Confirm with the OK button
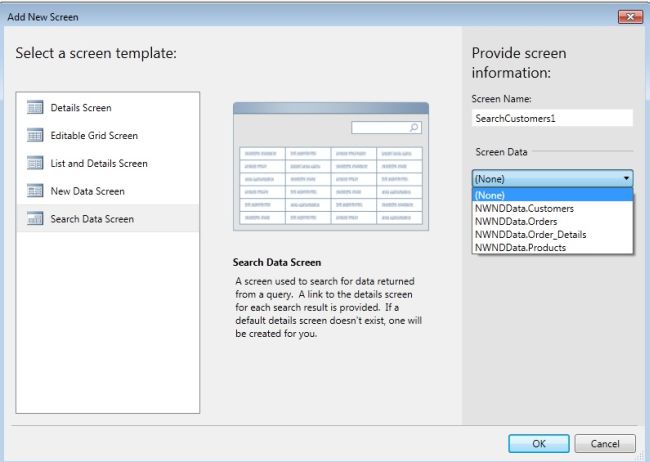 pos(539,443)
